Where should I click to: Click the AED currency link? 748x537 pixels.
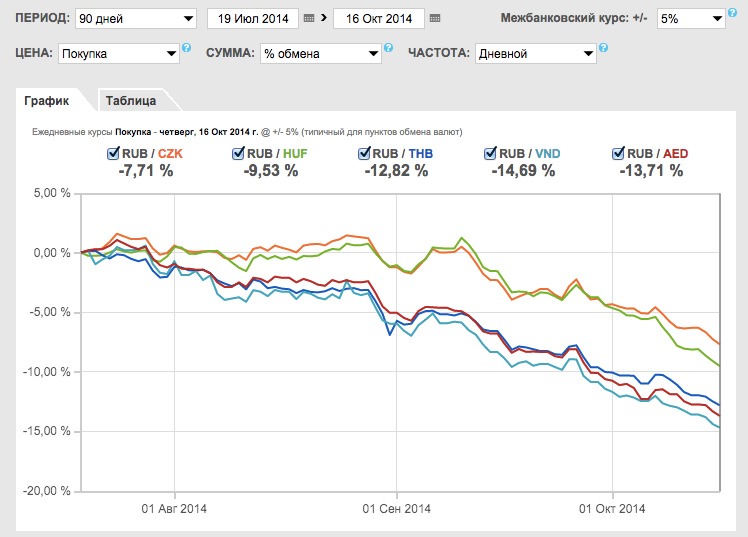[674, 153]
